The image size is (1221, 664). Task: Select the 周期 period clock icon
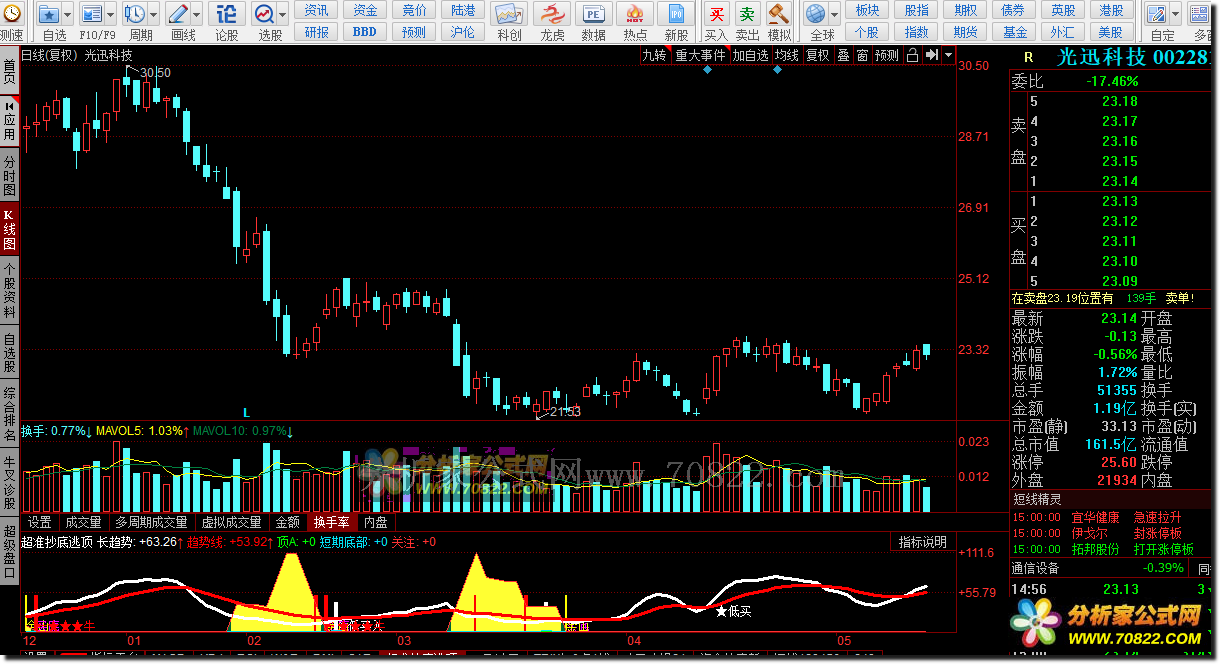[134, 14]
